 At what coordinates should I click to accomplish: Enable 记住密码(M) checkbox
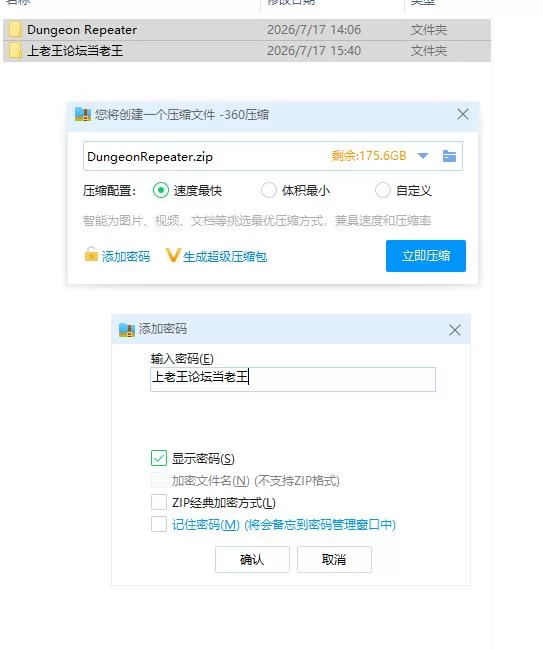(x=159, y=524)
